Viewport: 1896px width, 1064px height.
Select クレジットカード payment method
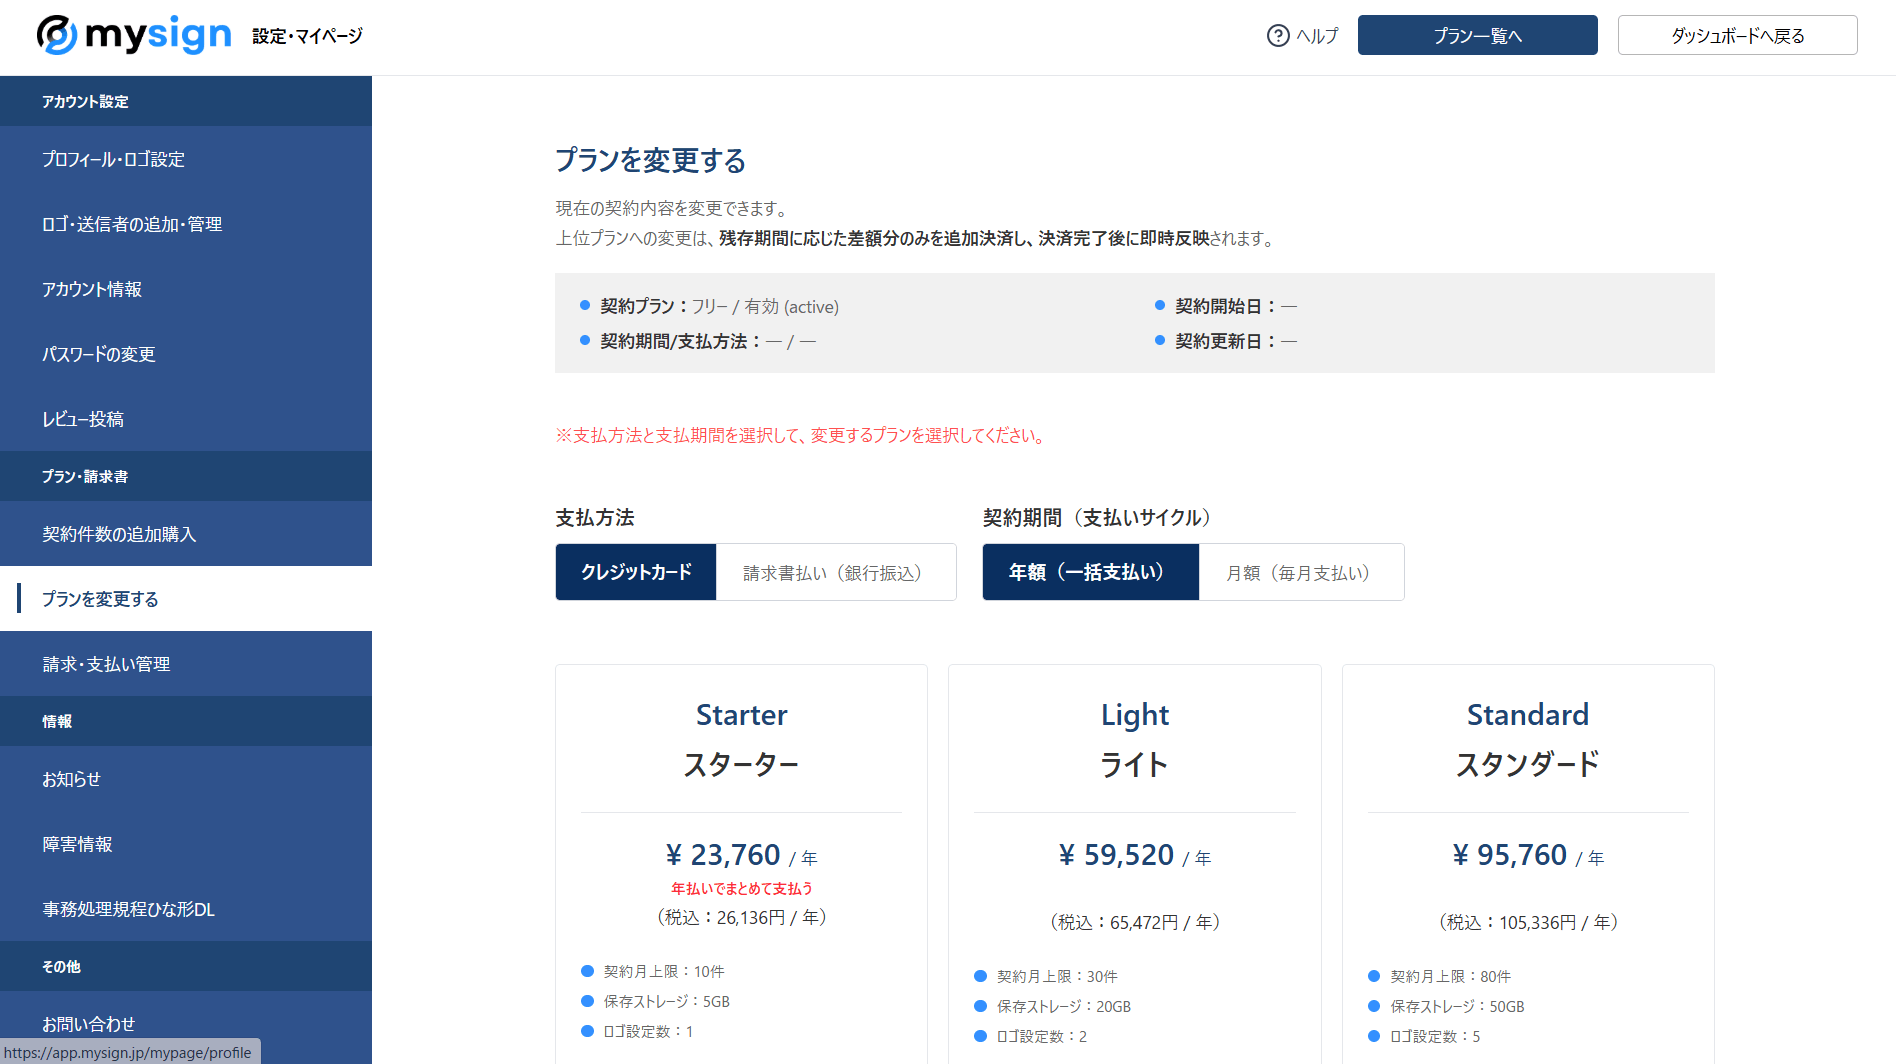tap(635, 572)
